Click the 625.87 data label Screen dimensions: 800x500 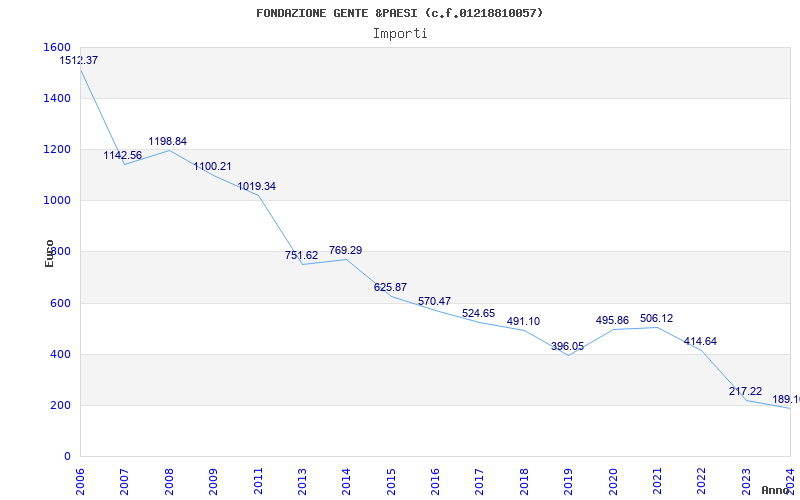[x=390, y=288]
